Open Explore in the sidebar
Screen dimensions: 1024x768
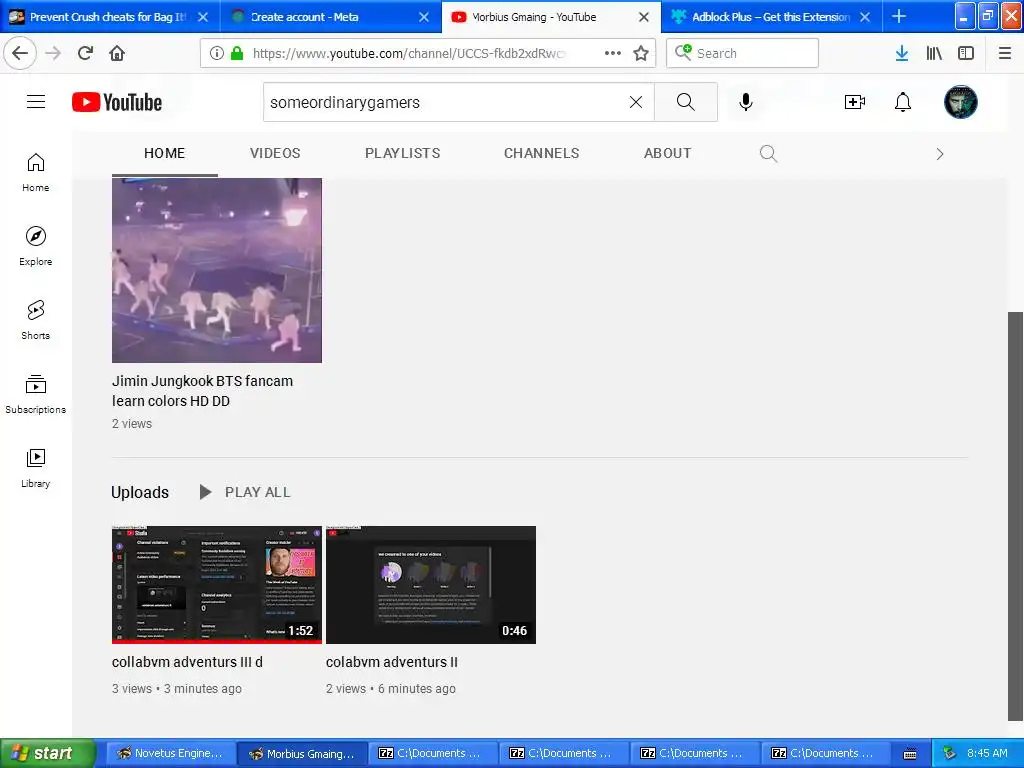tap(36, 246)
